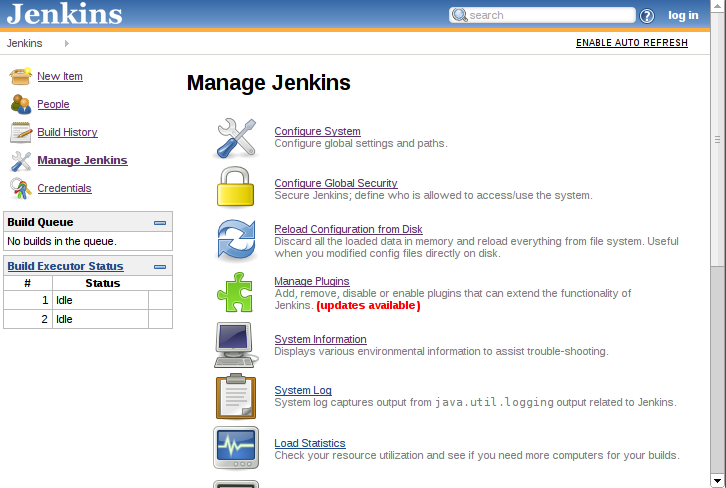Open search help question mark icon
This screenshot has width=726, height=488.
(x=647, y=16)
